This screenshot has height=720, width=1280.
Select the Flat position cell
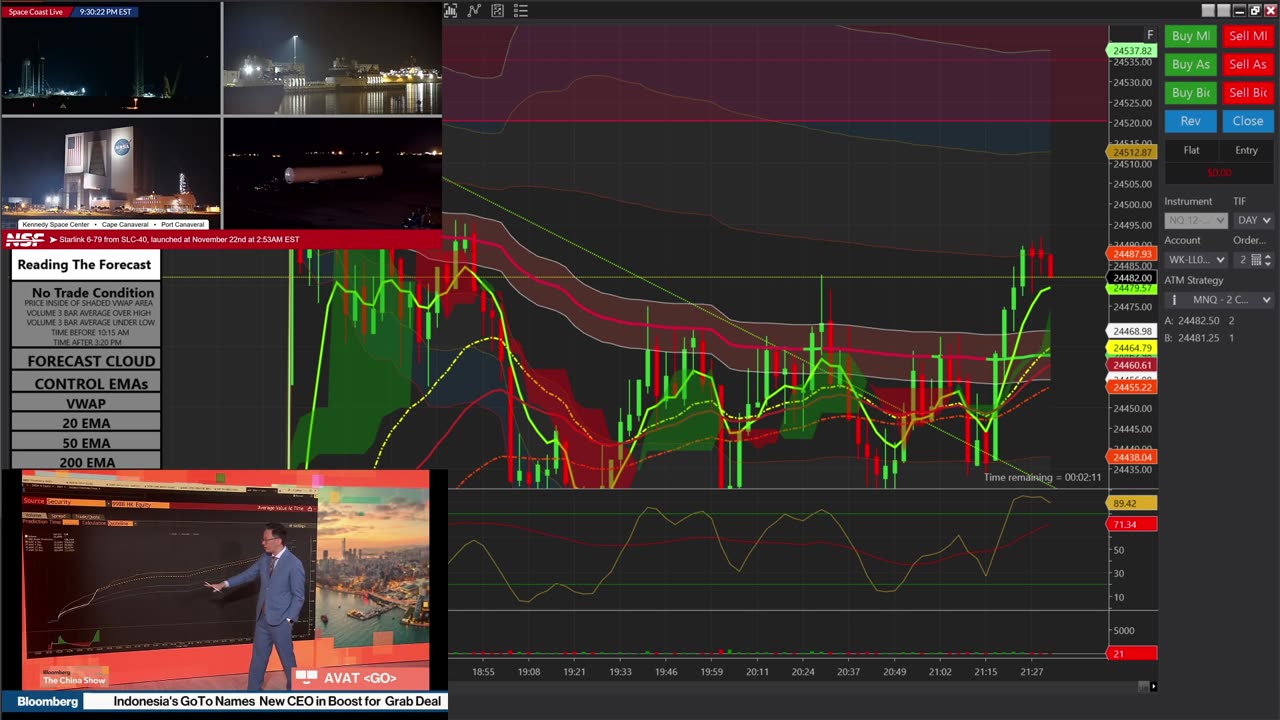1191,150
